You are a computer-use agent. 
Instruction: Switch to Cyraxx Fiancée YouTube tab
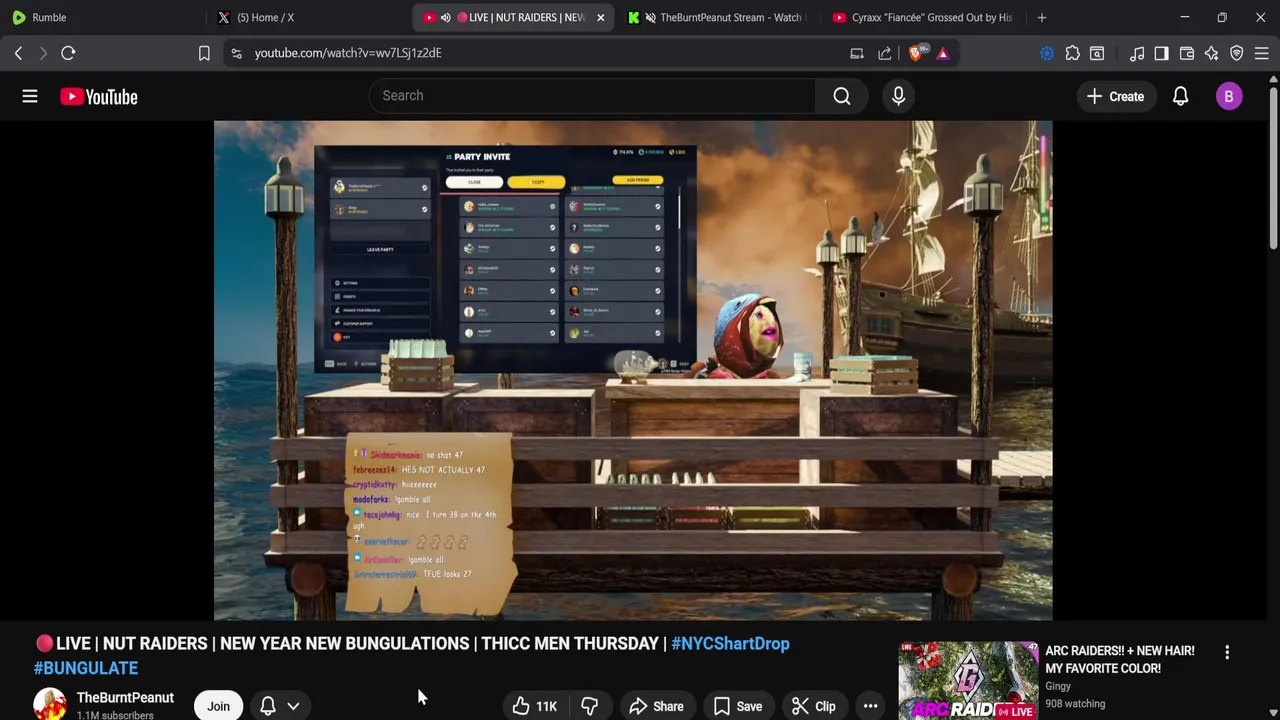[922, 17]
